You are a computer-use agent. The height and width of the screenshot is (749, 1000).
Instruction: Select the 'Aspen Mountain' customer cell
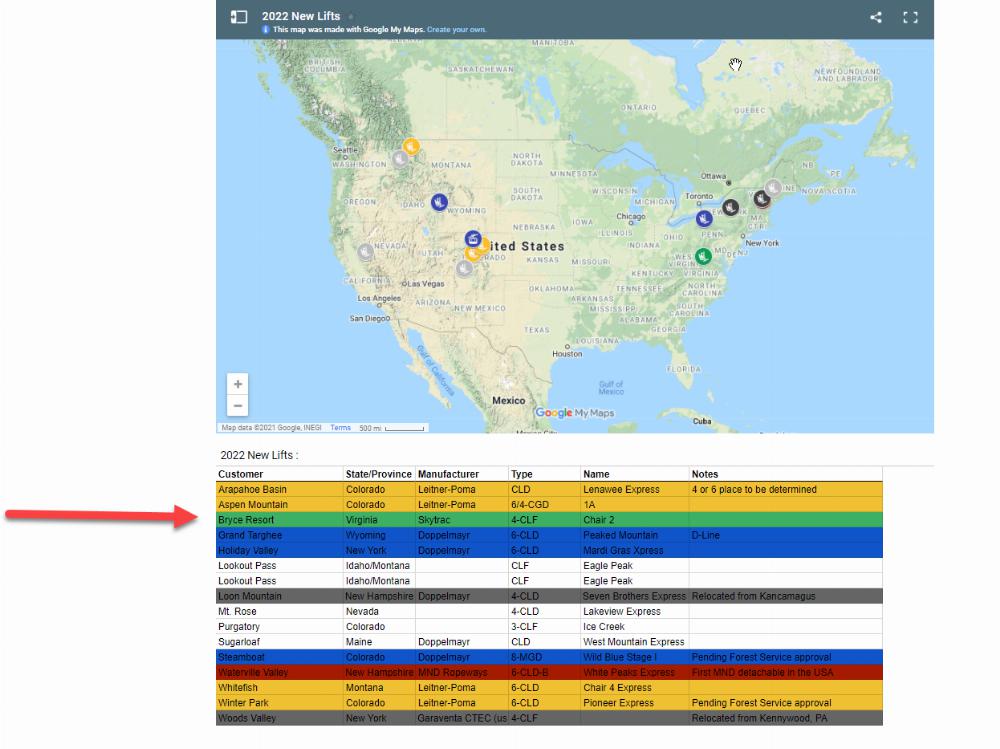(280, 505)
